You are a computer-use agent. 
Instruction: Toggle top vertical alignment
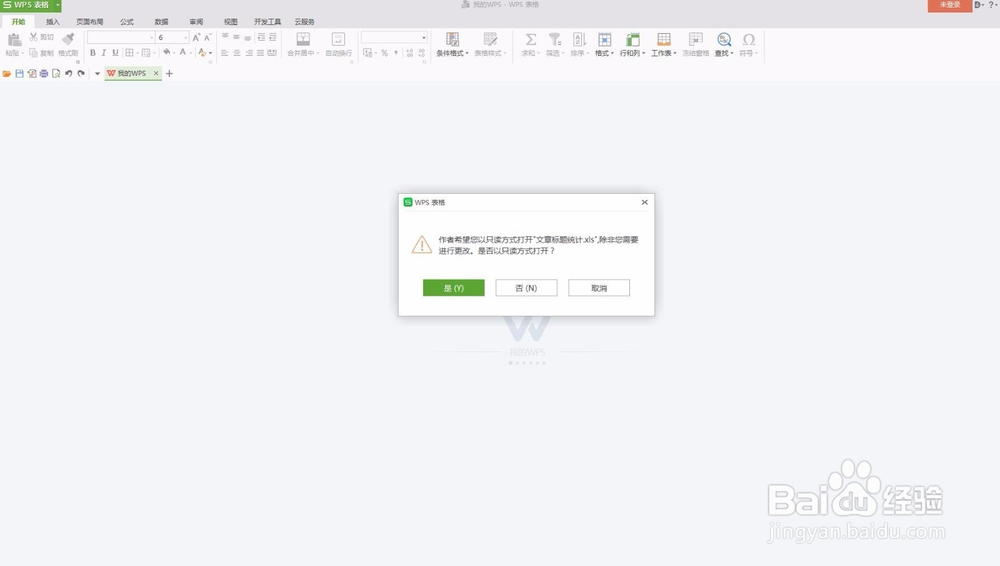point(225,38)
